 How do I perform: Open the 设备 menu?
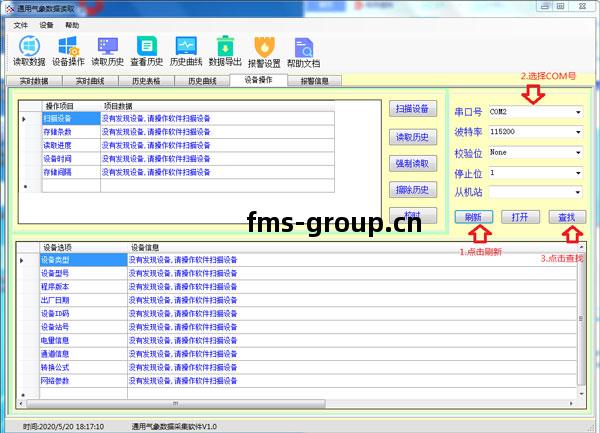click(x=46, y=24)
